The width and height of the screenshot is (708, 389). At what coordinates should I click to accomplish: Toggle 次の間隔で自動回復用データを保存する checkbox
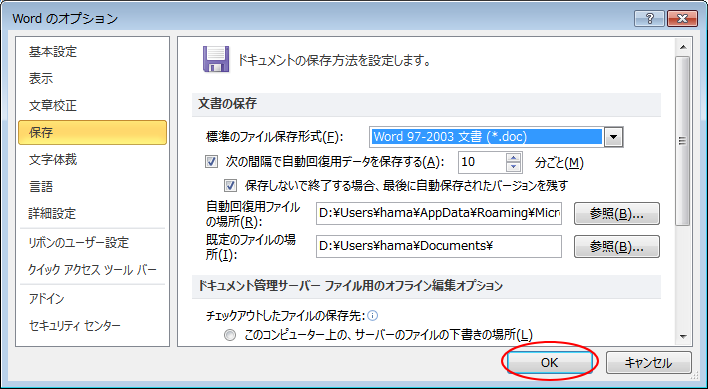pyautogui.click(x=211, y=162)
